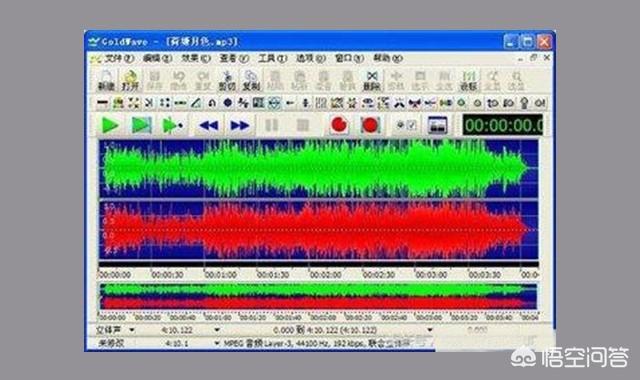Click the 未修改 status text

click(x=111, y=344)
